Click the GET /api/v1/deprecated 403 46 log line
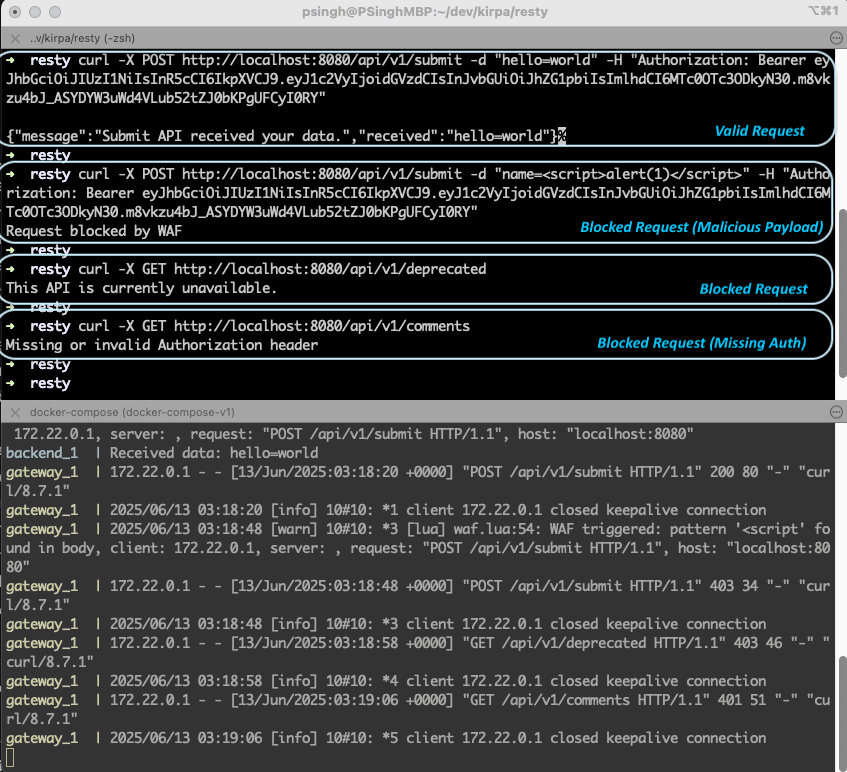The width and height of the screenshot is (847, 772). [x=418, y=652]
